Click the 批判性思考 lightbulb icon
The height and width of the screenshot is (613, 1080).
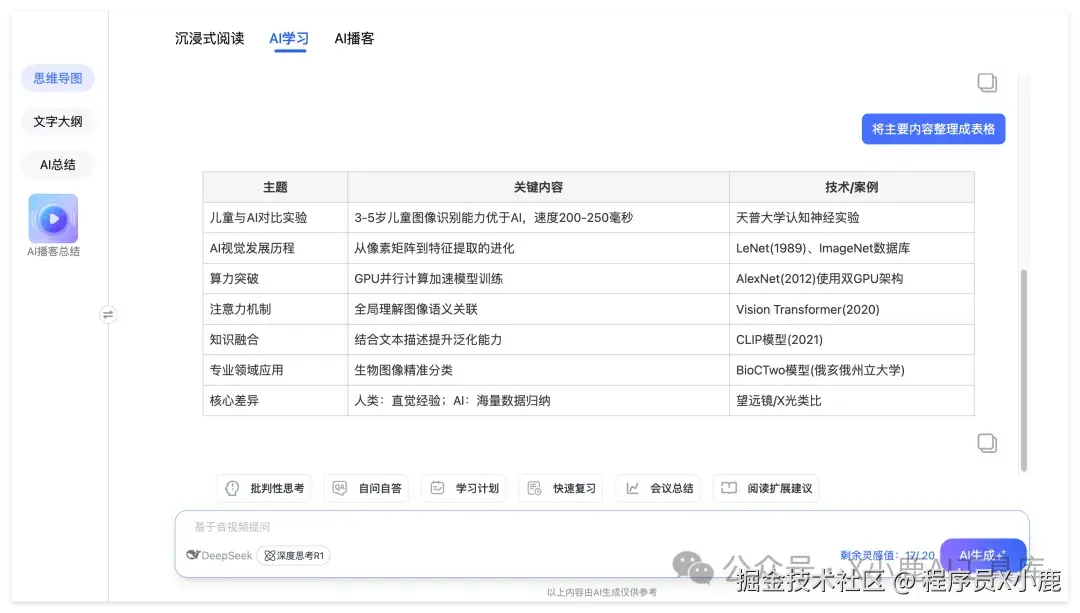pyautogui.click(x=232, y=488)
